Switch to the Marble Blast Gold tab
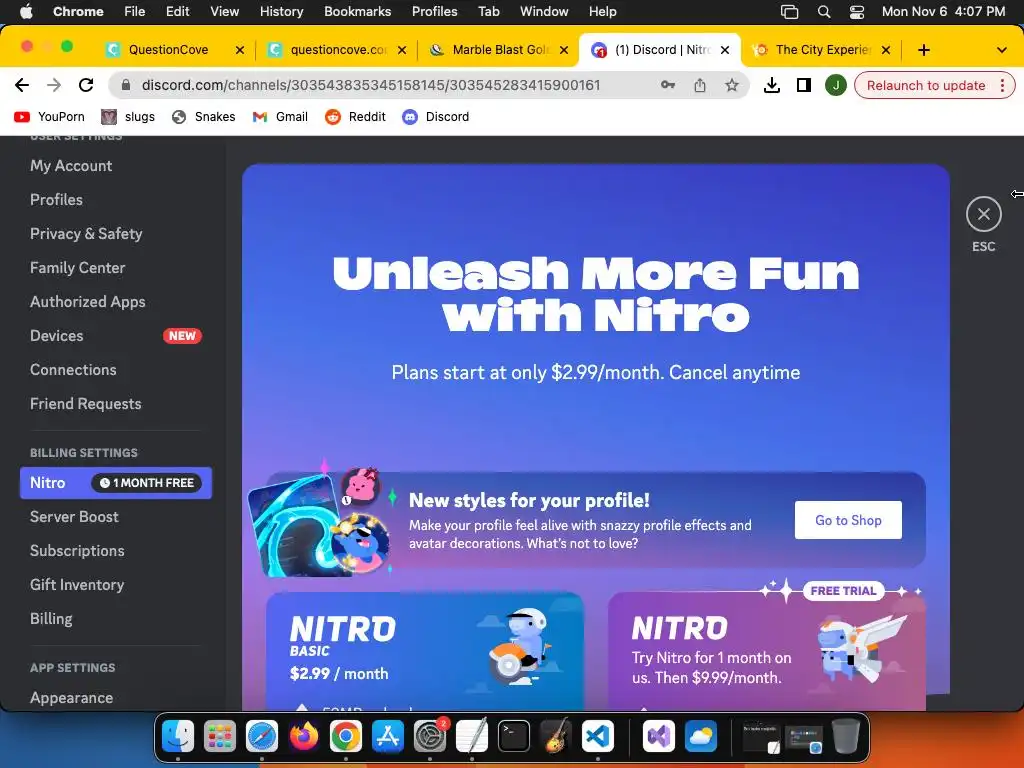 point(500,50)
